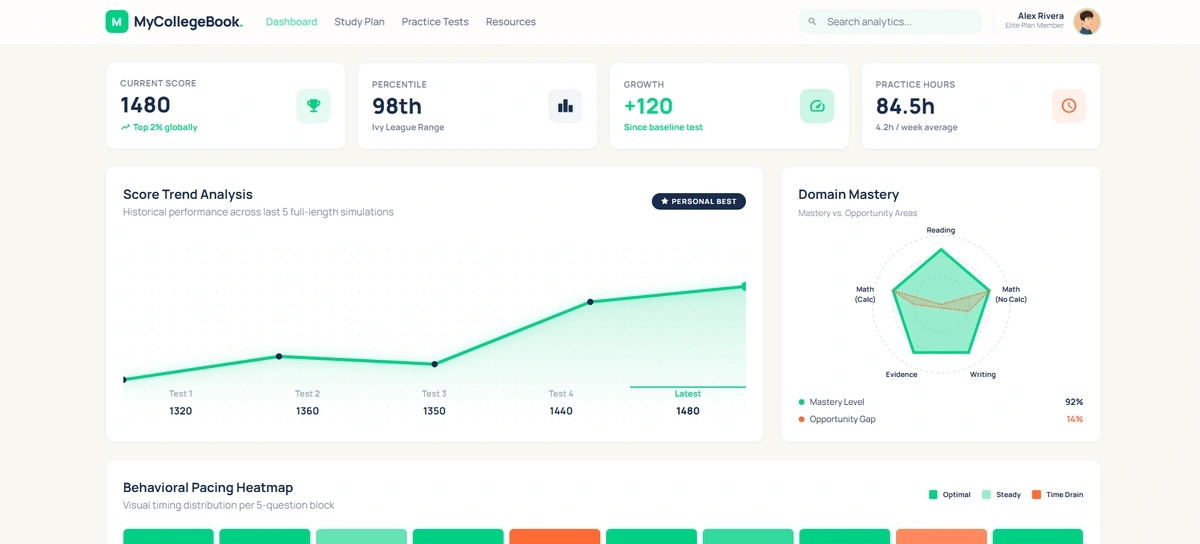Go to the Study Plan tab
The height and width of the screenshot is (544, 1200).
[x=359, y=22]
